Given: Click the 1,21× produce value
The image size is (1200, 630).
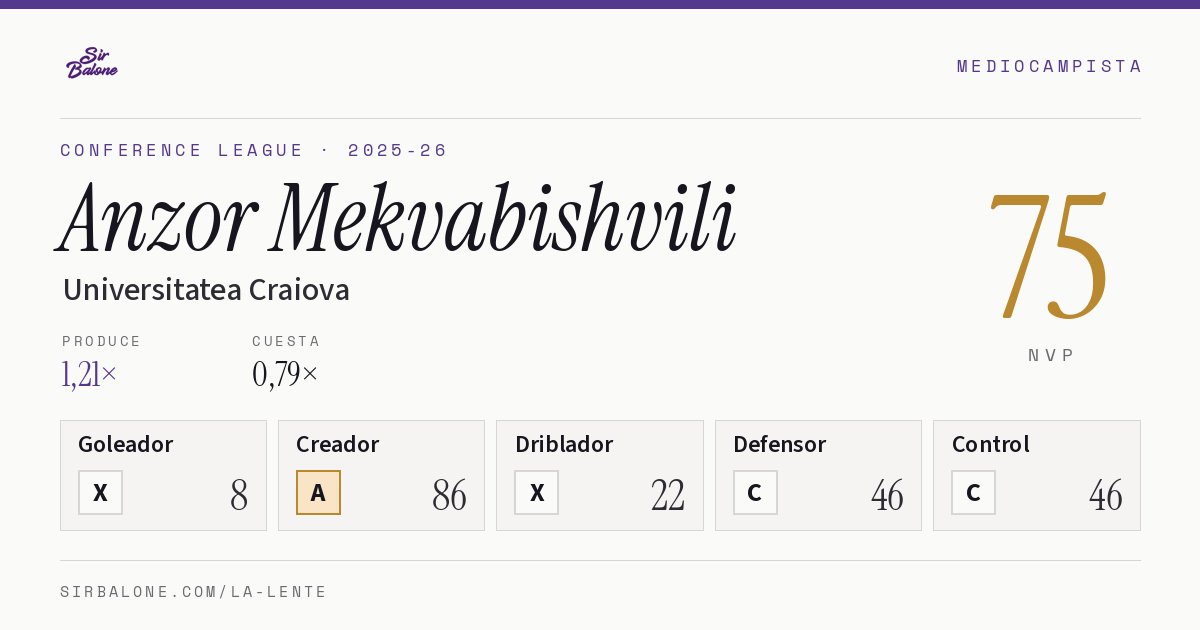Looking at the screenshot, I should (89, 374).
